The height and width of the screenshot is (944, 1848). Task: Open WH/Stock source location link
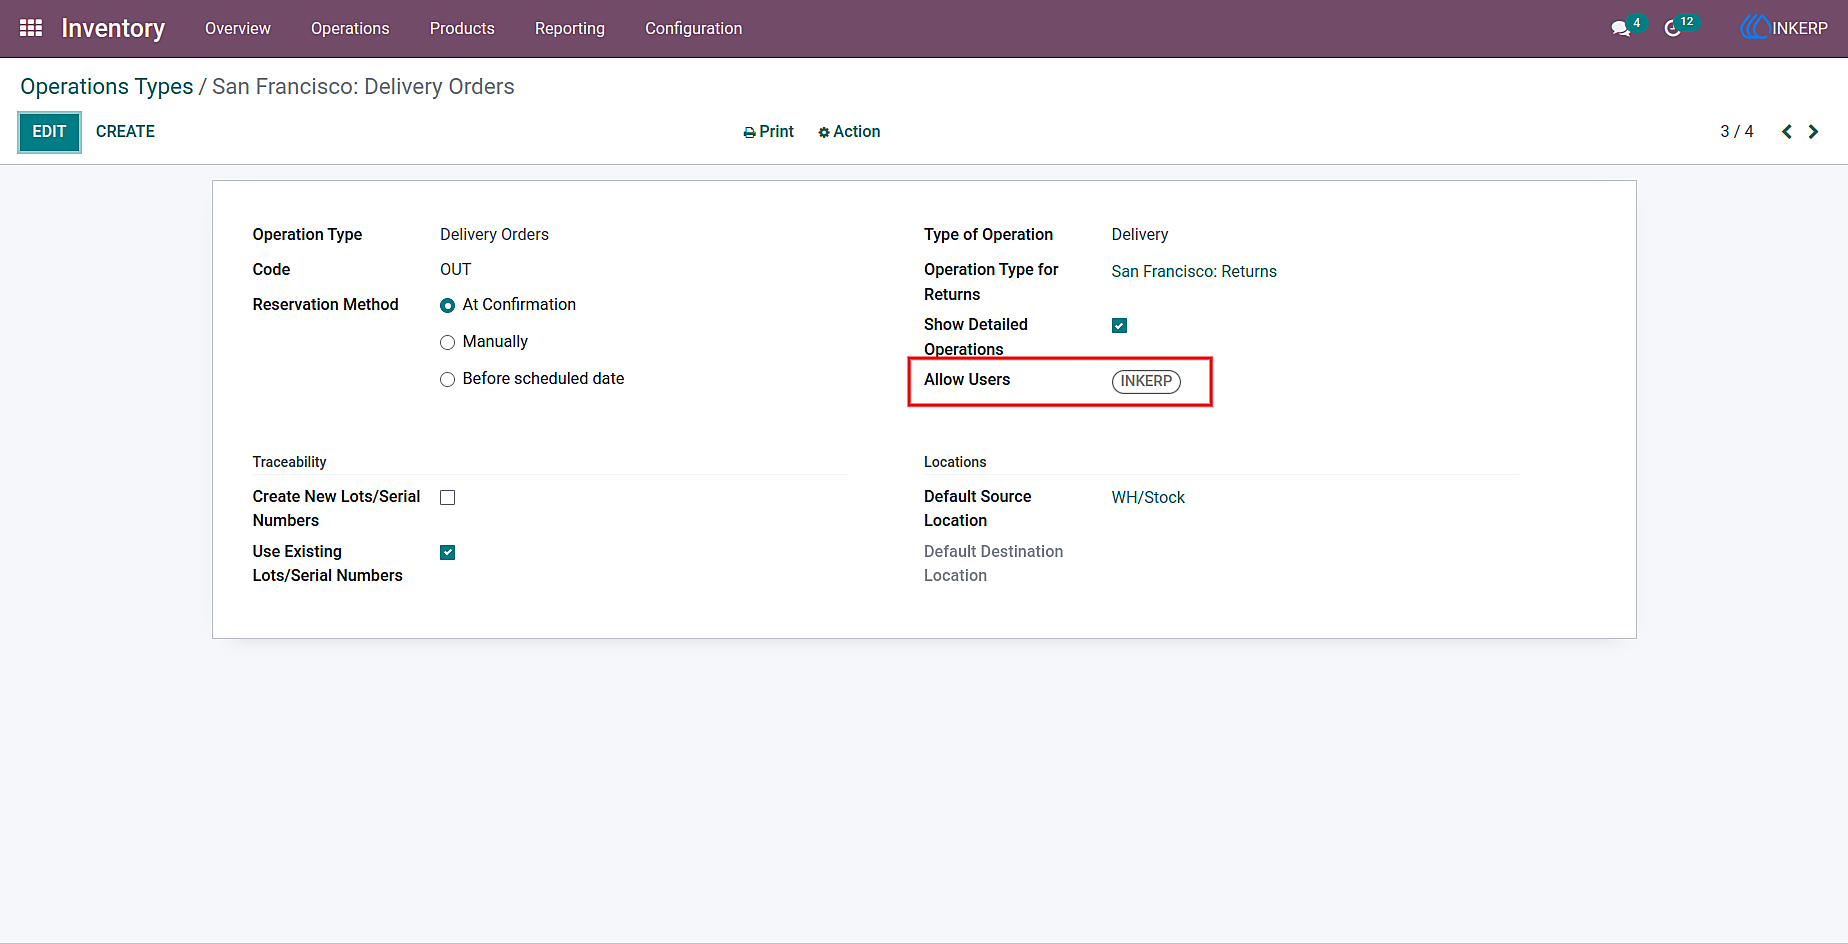[1148, 498]
